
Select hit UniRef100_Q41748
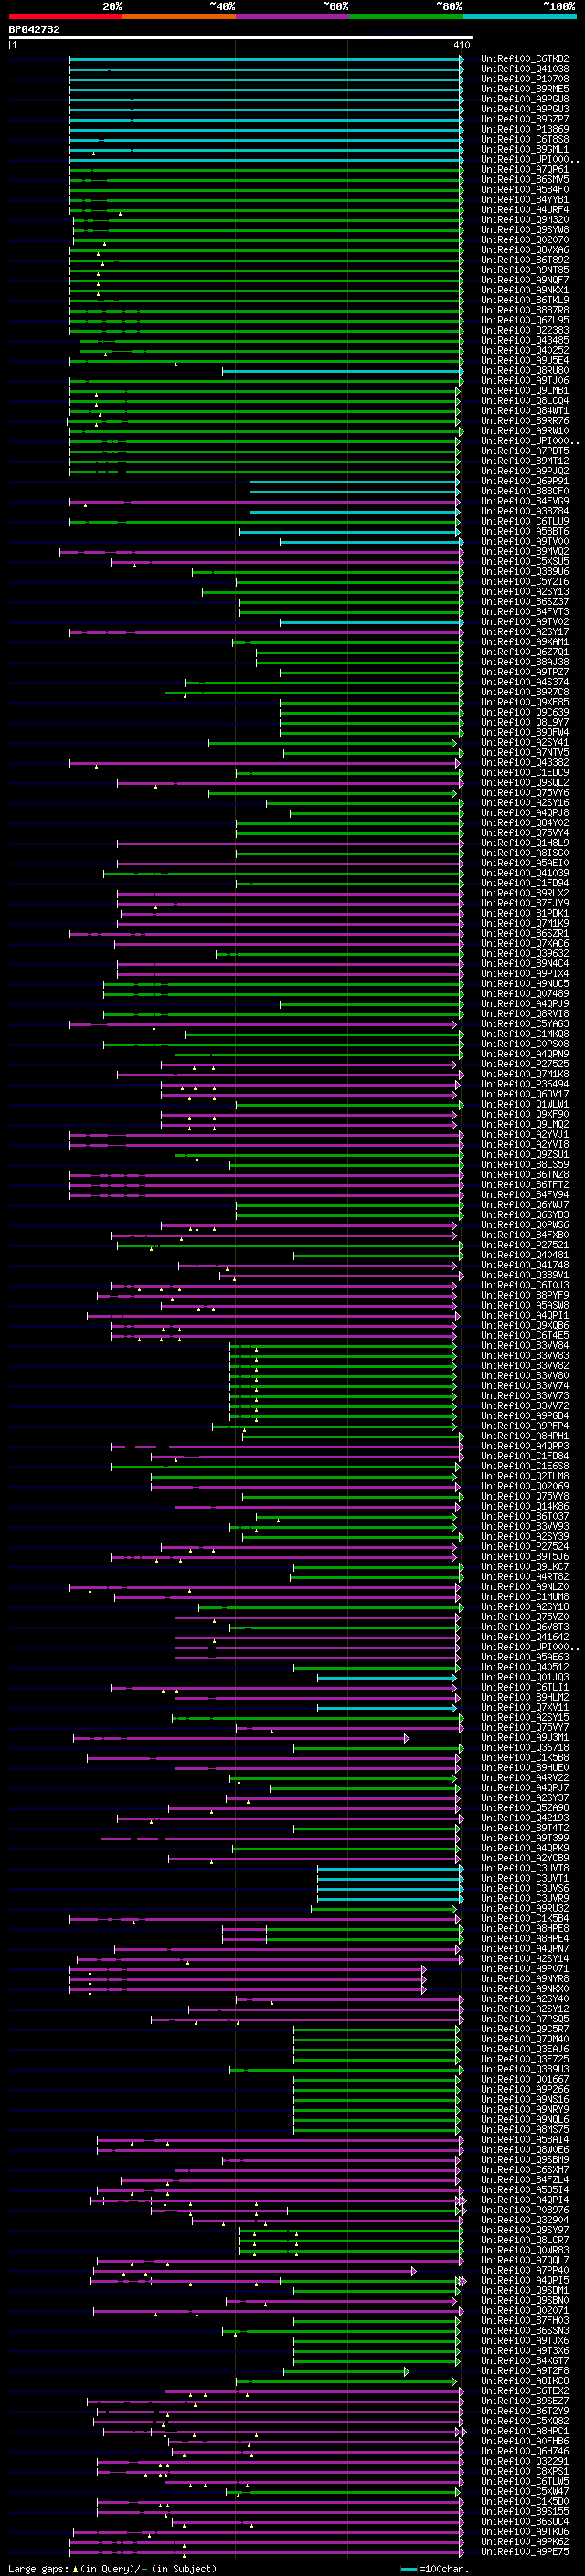(524, 1265)
